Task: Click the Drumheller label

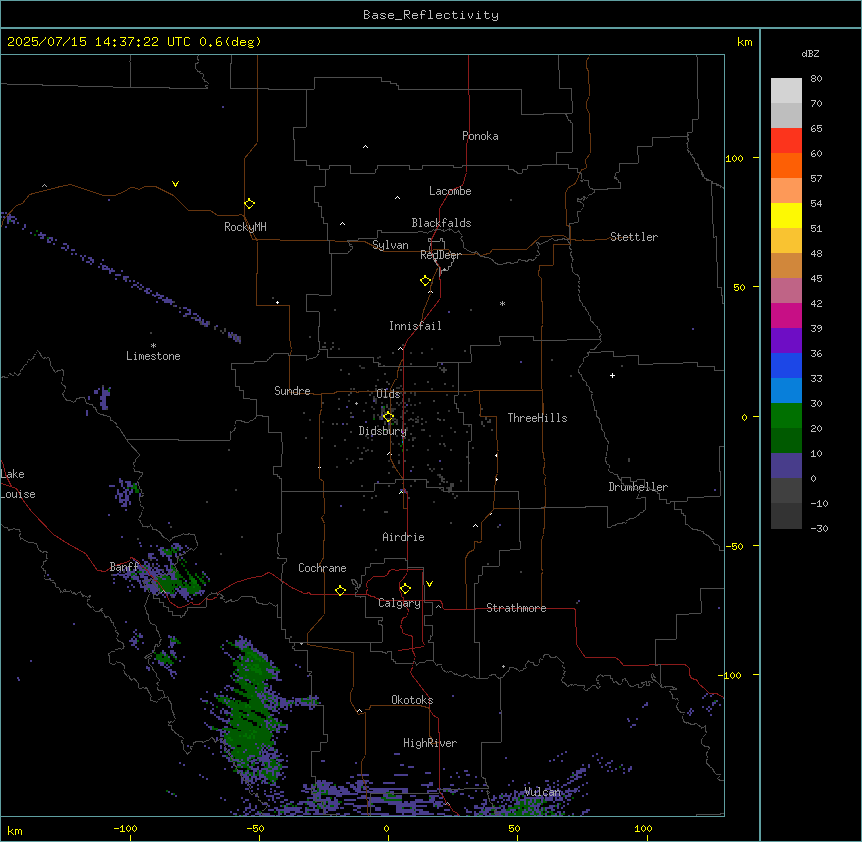Action: (638, 487)
